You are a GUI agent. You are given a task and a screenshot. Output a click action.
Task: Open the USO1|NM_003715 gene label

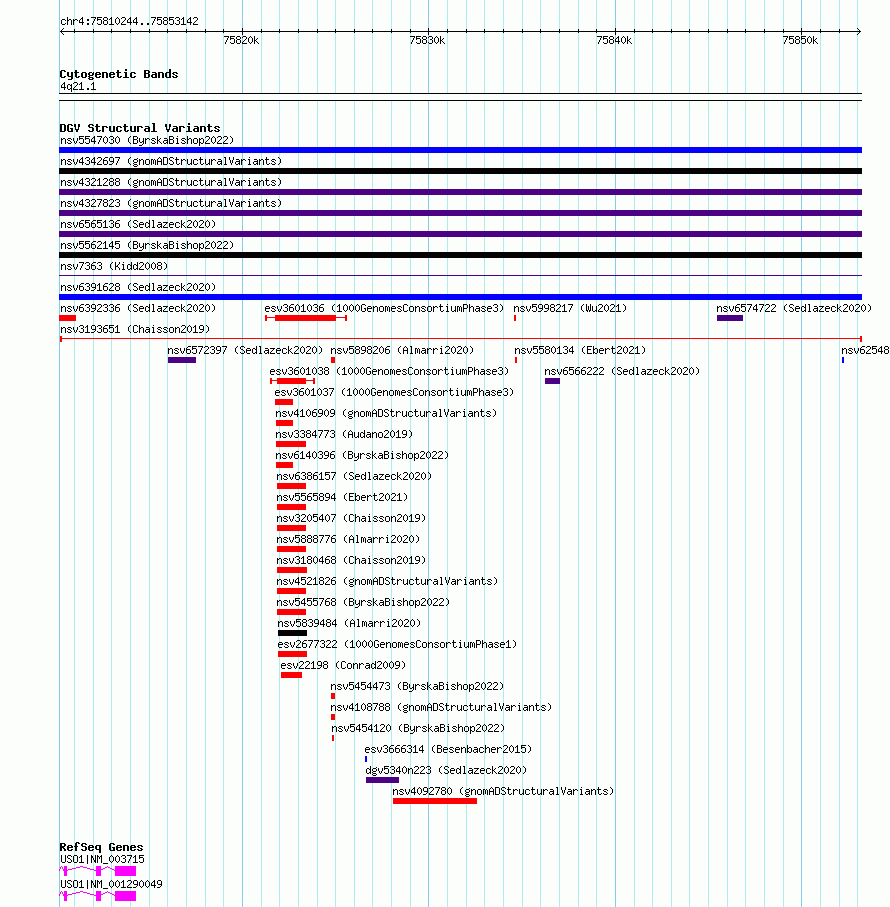coord(102,860)
